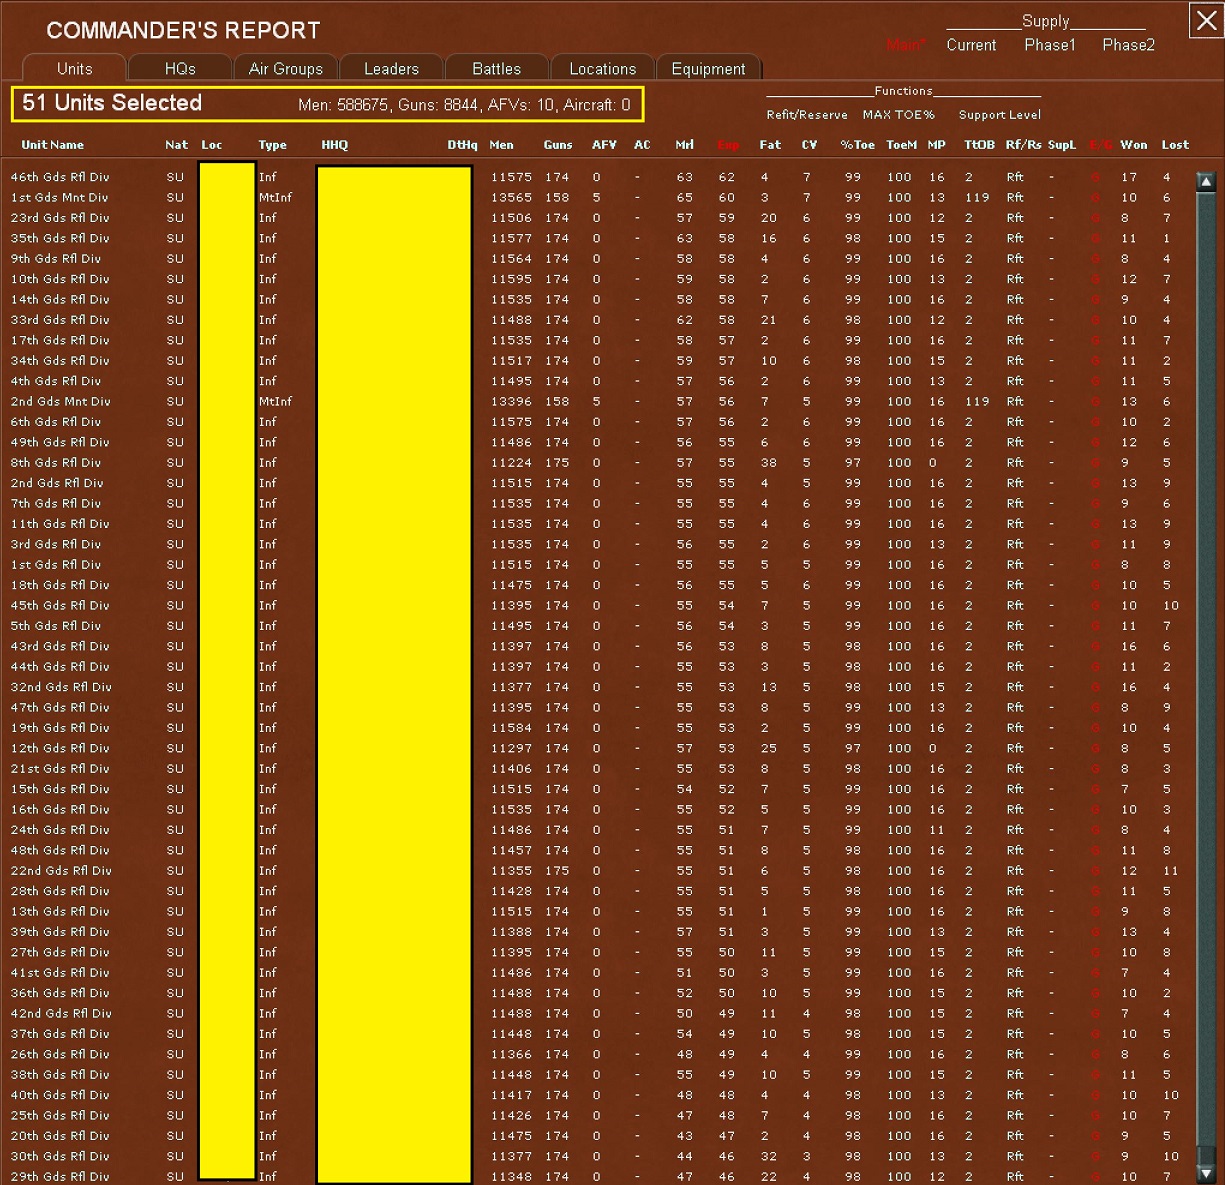The image size is (1225, 1185).
Task: Select 29th Gds Rfl Div unit
Action: [x=60, y=1176]
